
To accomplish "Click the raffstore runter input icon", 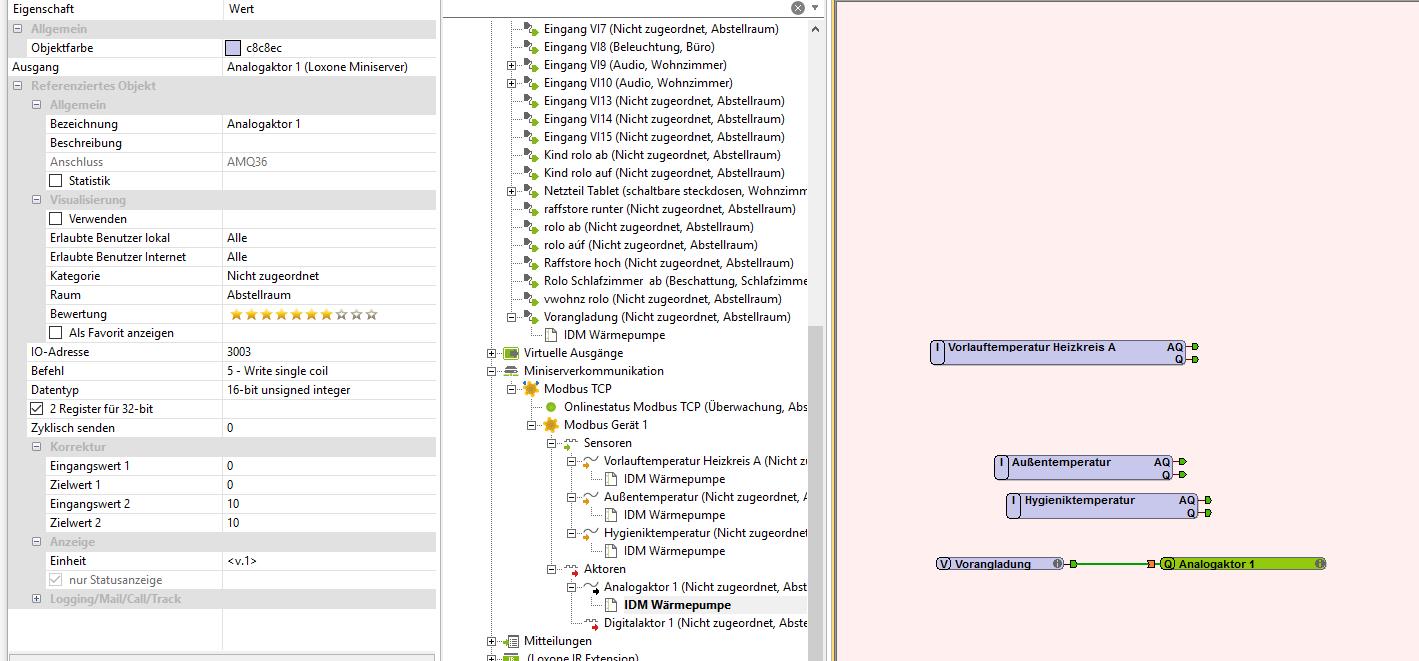I will [531, 210].
